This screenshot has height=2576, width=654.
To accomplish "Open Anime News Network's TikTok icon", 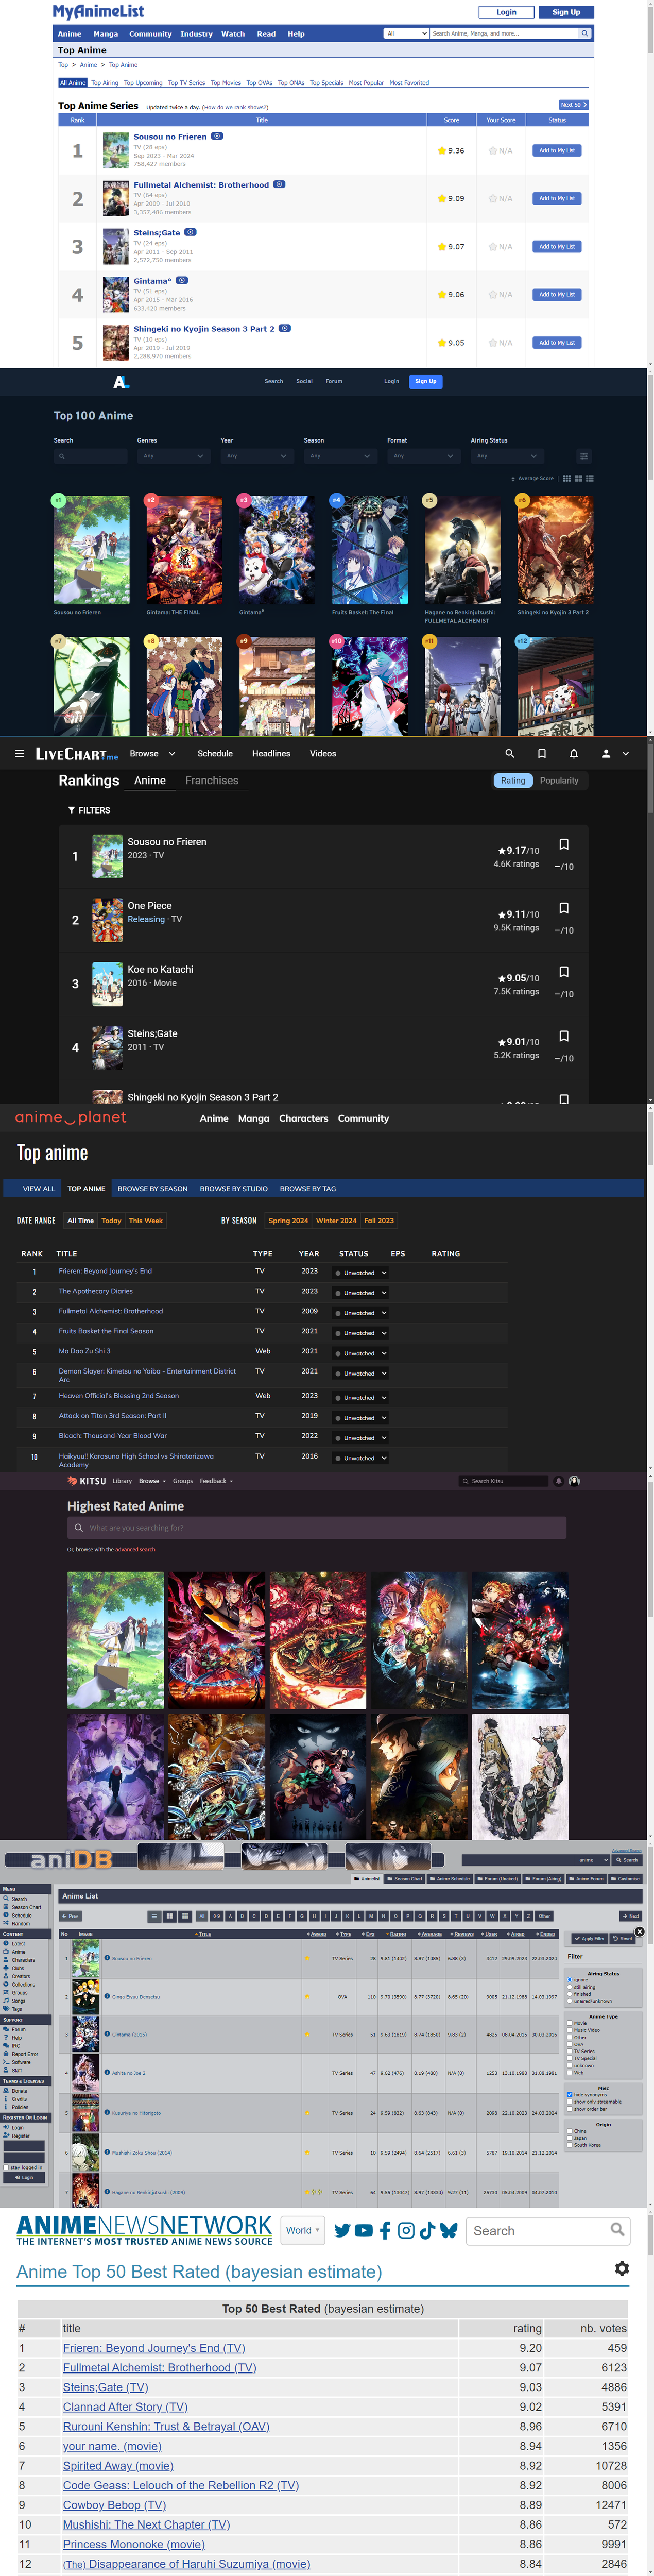I will (426, 2231).
